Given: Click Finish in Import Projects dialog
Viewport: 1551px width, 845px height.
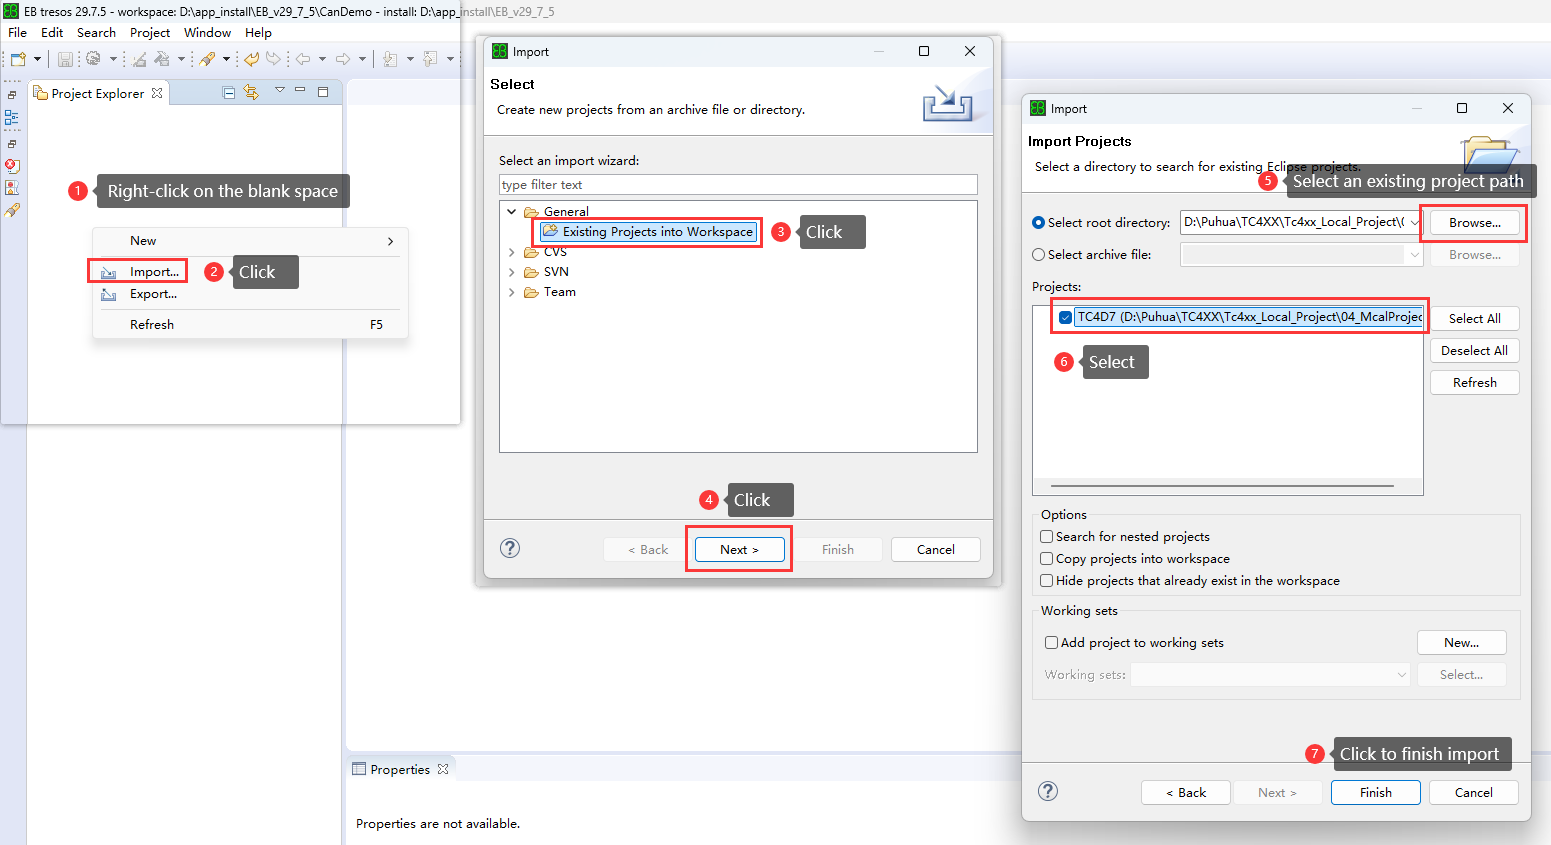Looking at the screenshot, I should (1375, 792).
